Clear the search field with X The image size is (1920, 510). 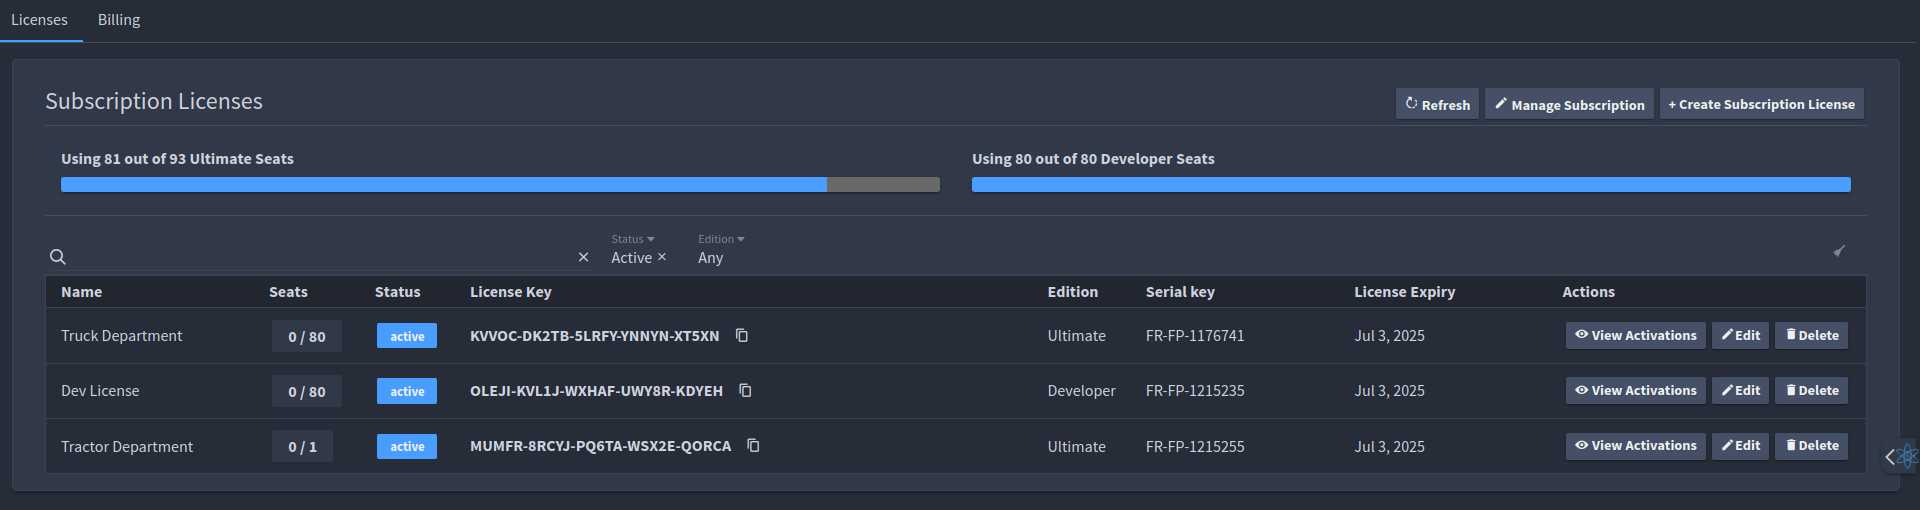tap(583, 257)
